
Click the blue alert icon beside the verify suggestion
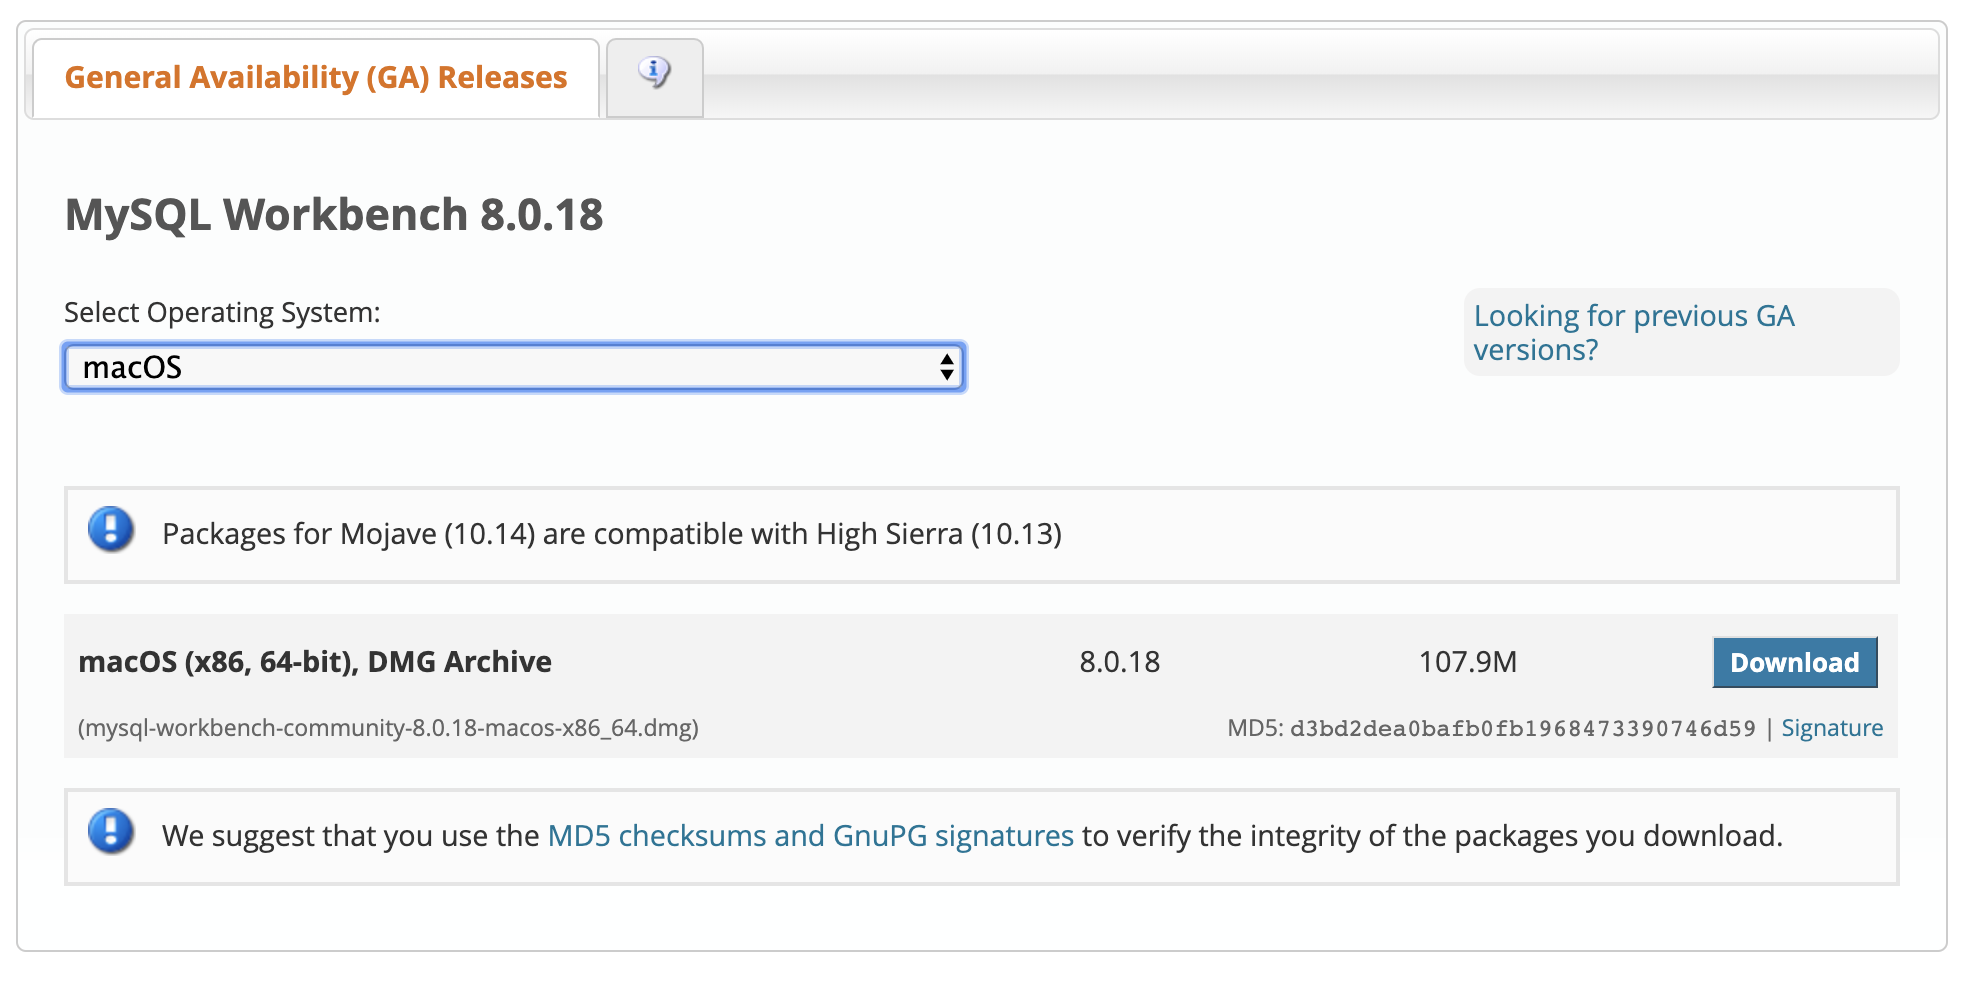(x=111, y=832)
